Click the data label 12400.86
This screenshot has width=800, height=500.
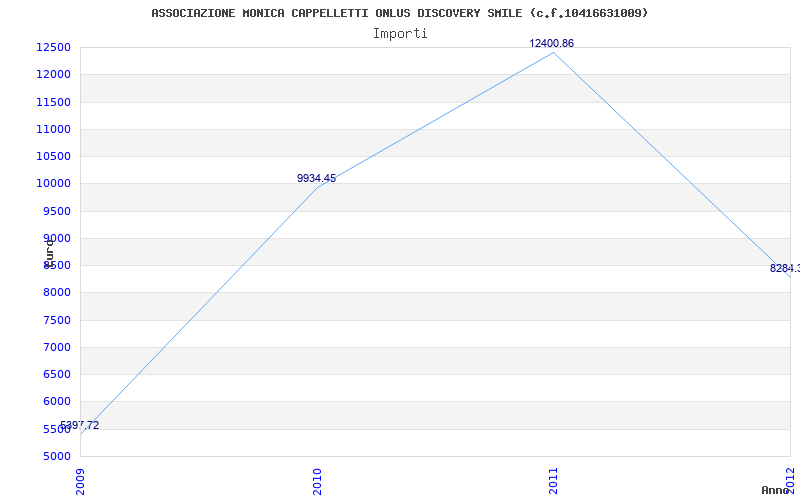(x=552, y=43)
